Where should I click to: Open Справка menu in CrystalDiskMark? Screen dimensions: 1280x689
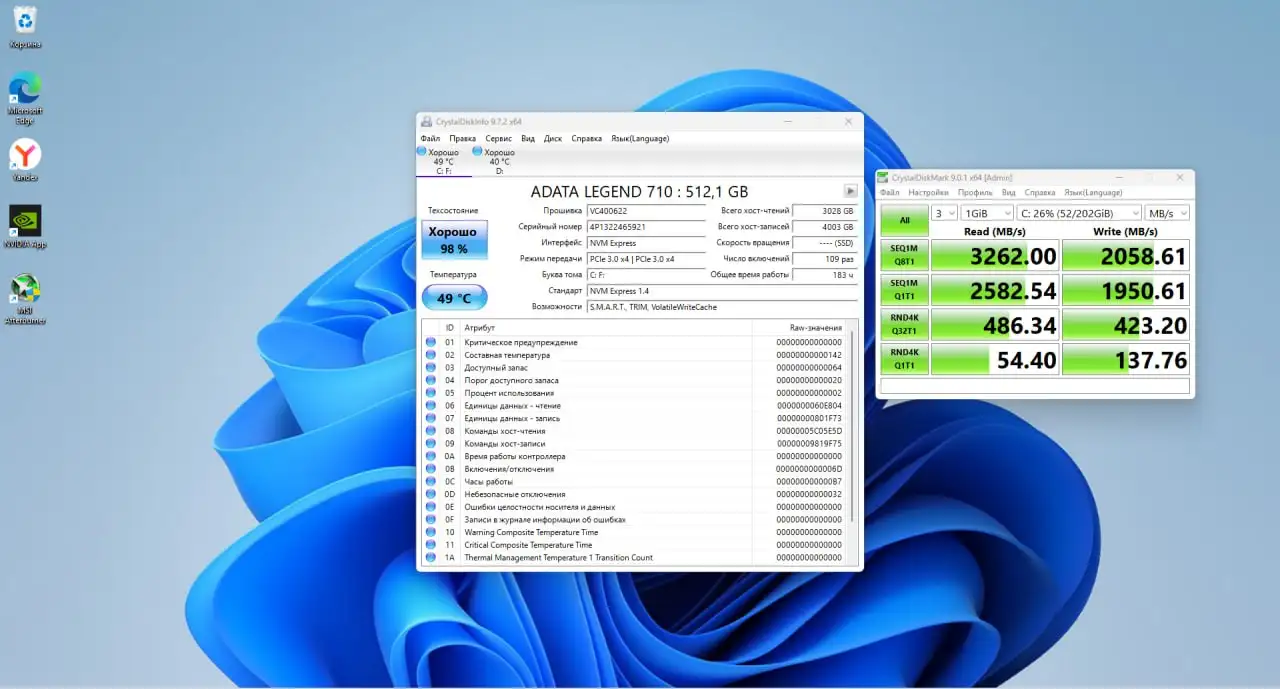point(1040,192)
